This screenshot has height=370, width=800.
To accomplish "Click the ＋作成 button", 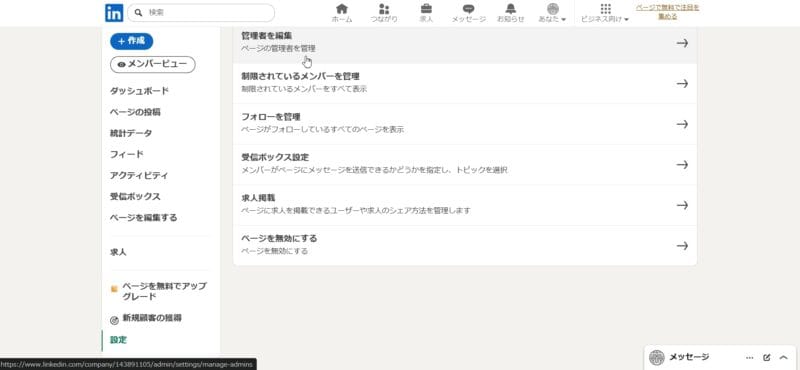I will coord(132,41).
